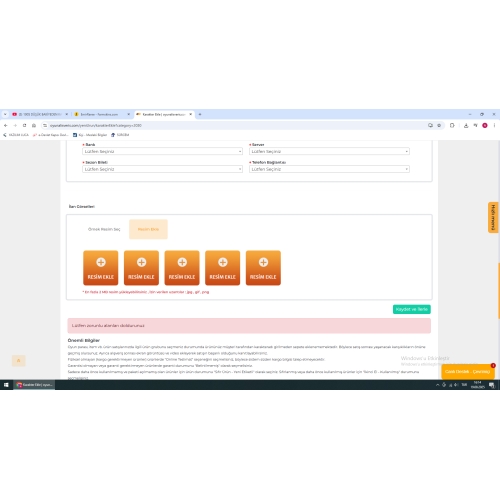Click the last RESİM EKLE plus tile

[263, 268]
